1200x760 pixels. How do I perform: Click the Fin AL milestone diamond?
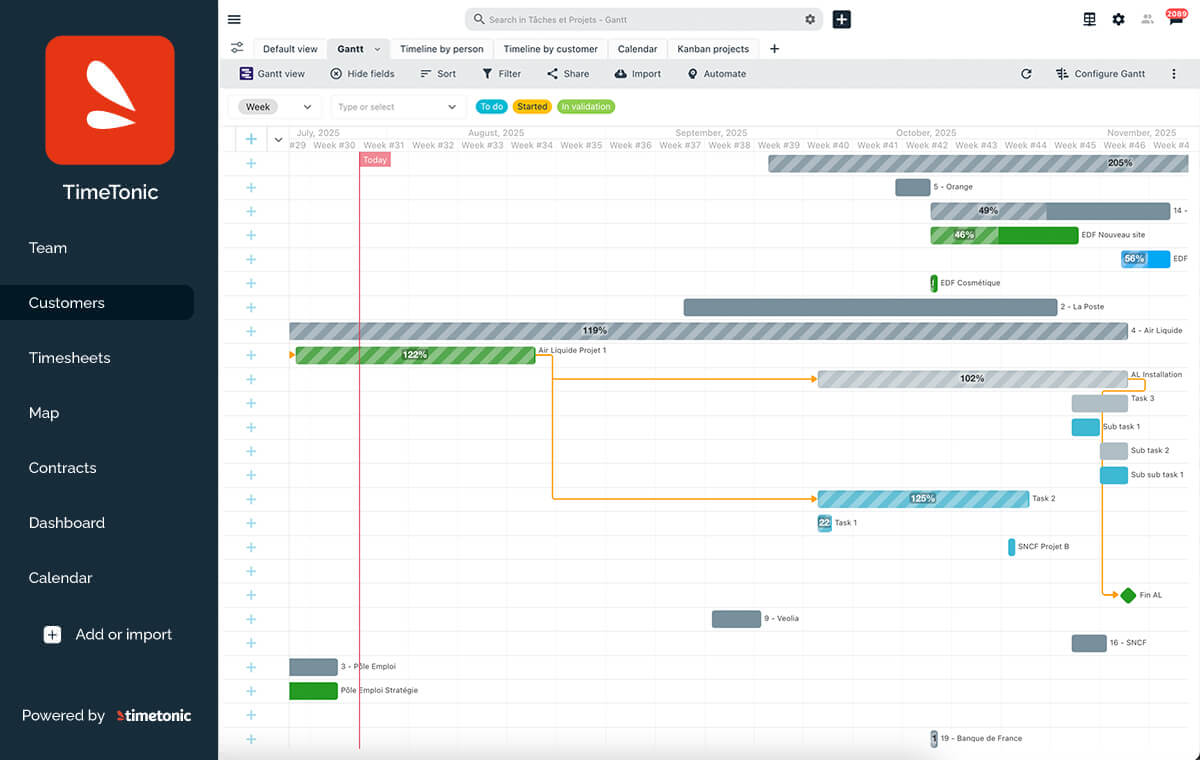coord(1128,595)
